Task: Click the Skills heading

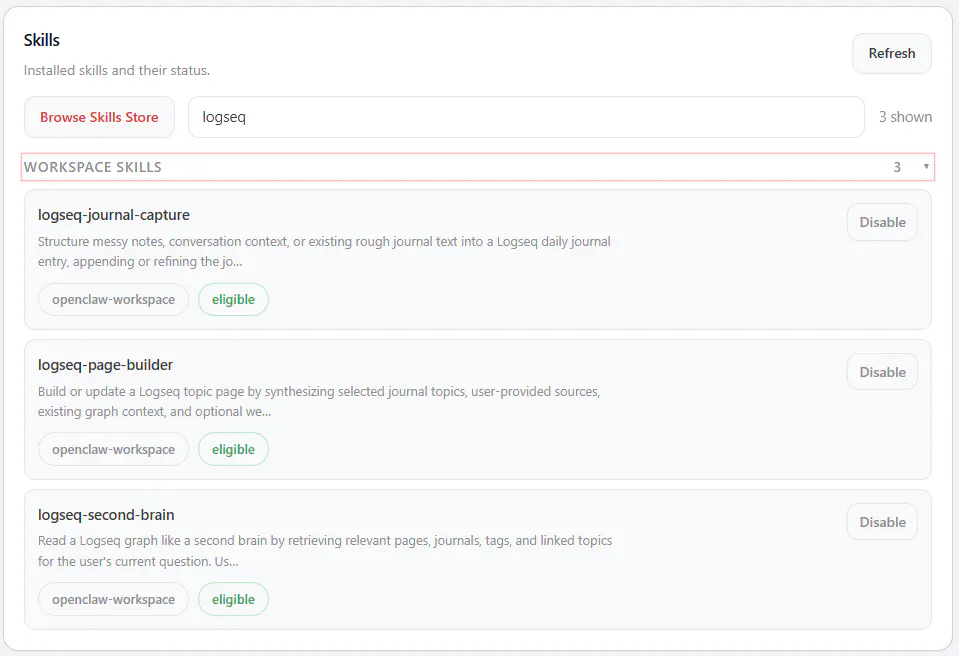Action: pos(42,40)
